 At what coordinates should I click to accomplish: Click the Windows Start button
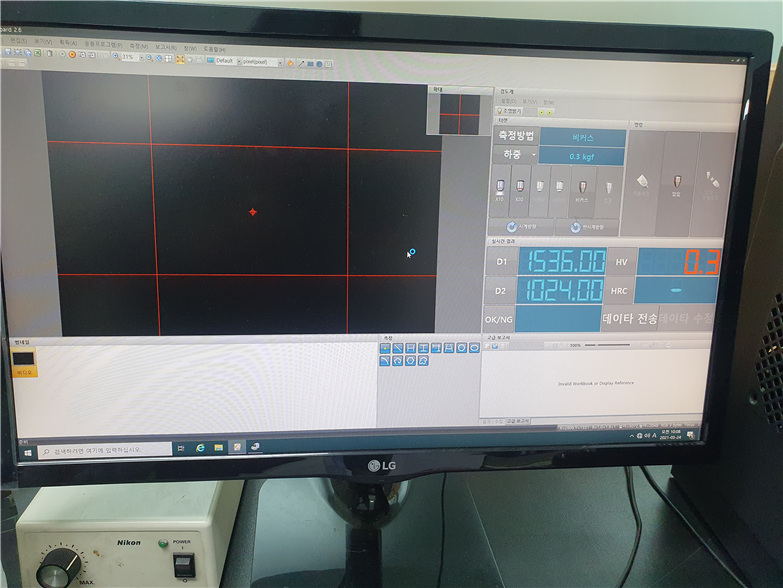point(27,452)
